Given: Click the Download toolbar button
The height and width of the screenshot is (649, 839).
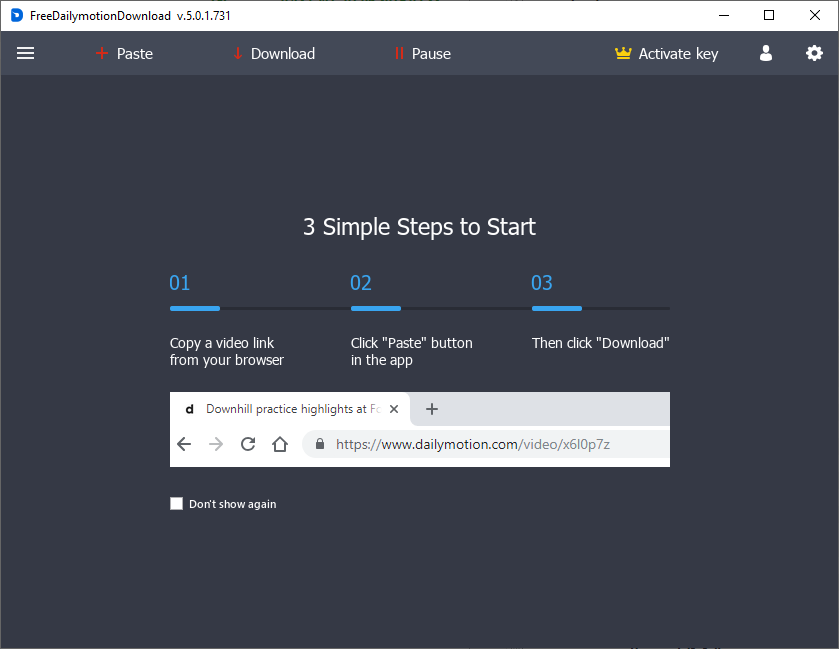Looking at the screenshot, I should coord(274,54).
